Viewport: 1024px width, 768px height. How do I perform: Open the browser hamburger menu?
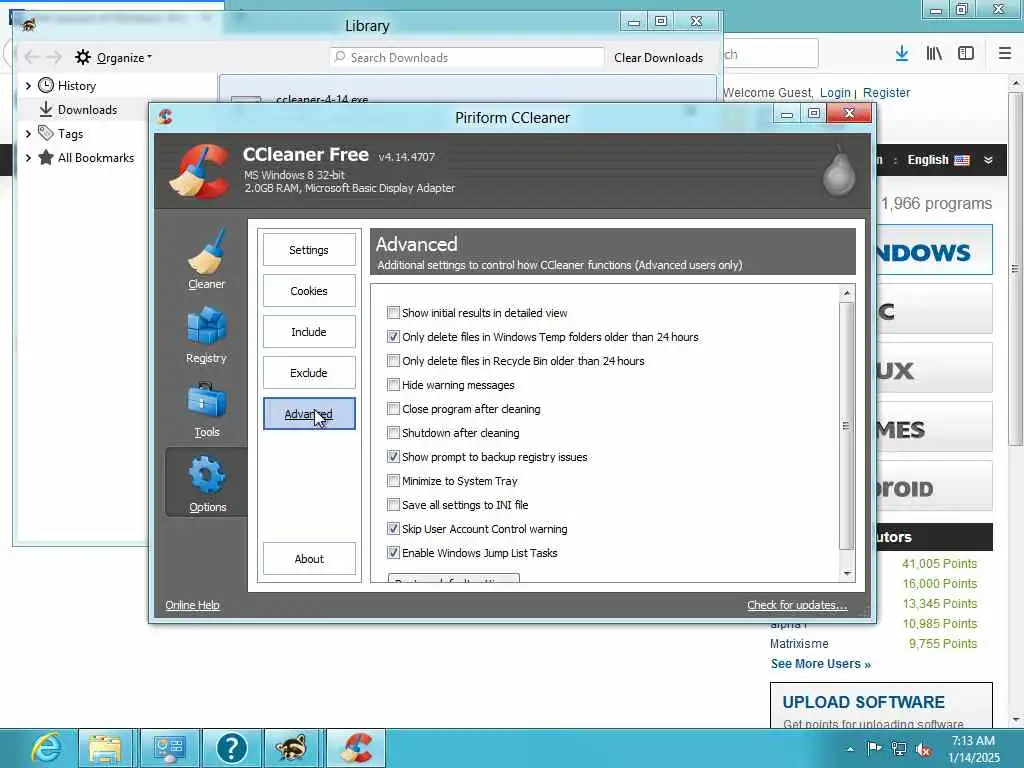click(1005, 54)
